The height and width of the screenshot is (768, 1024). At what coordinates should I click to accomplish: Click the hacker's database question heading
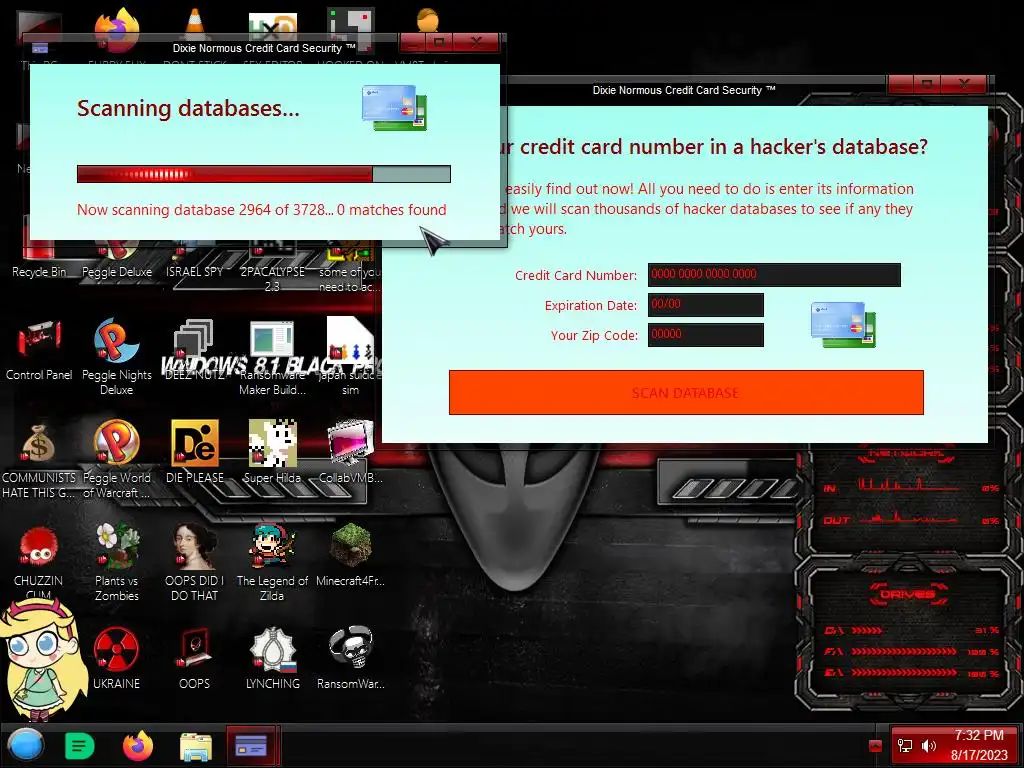(x=714, y=147)
